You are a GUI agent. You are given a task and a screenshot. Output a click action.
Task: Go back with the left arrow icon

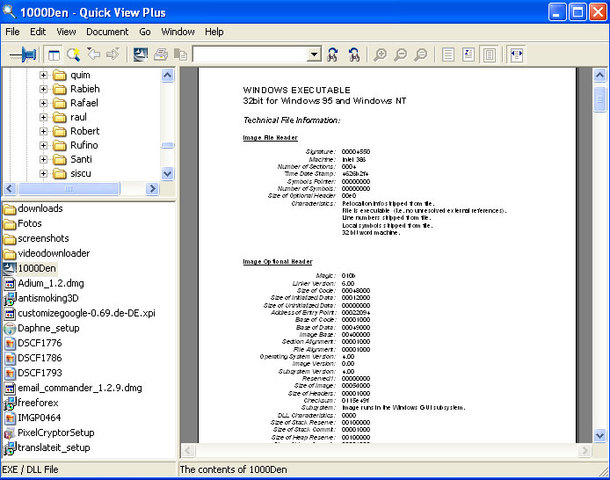93,54
